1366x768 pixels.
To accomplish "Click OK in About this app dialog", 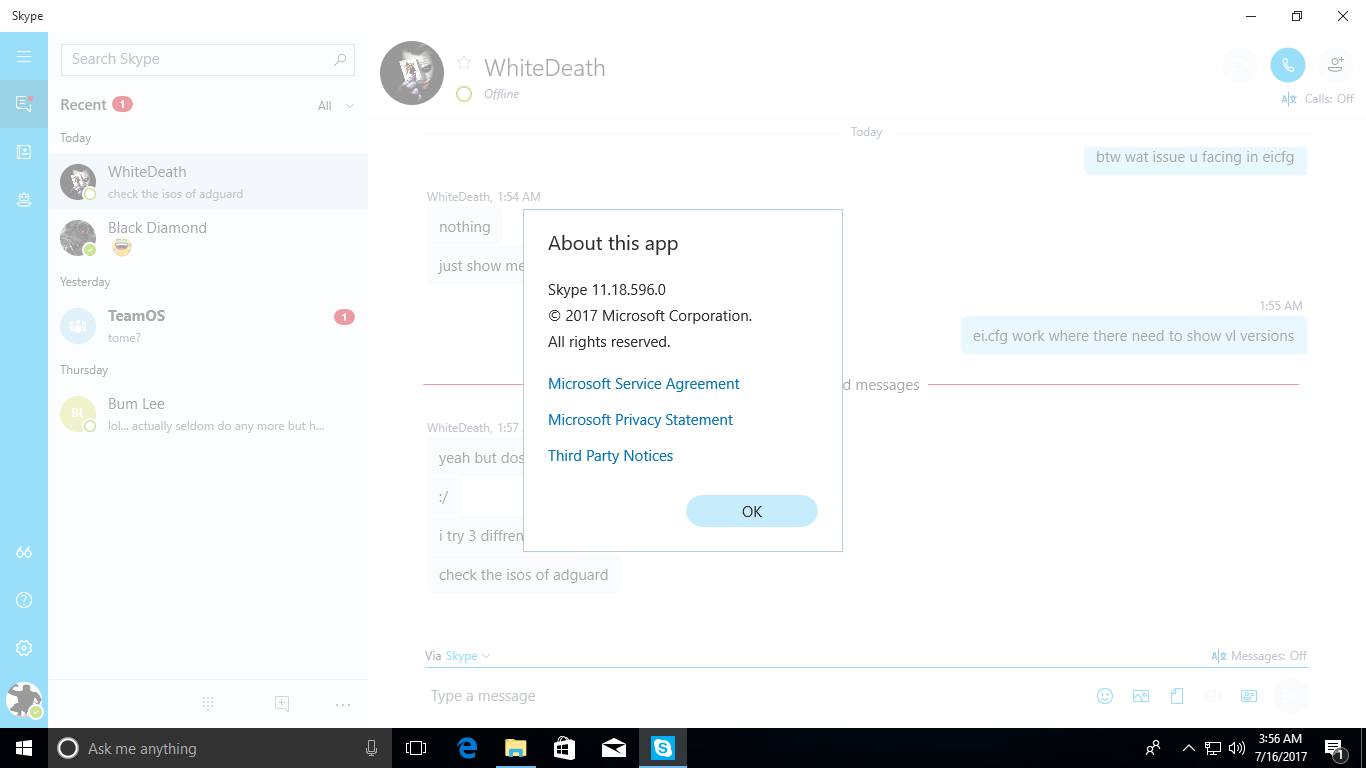I will point(751,511).
